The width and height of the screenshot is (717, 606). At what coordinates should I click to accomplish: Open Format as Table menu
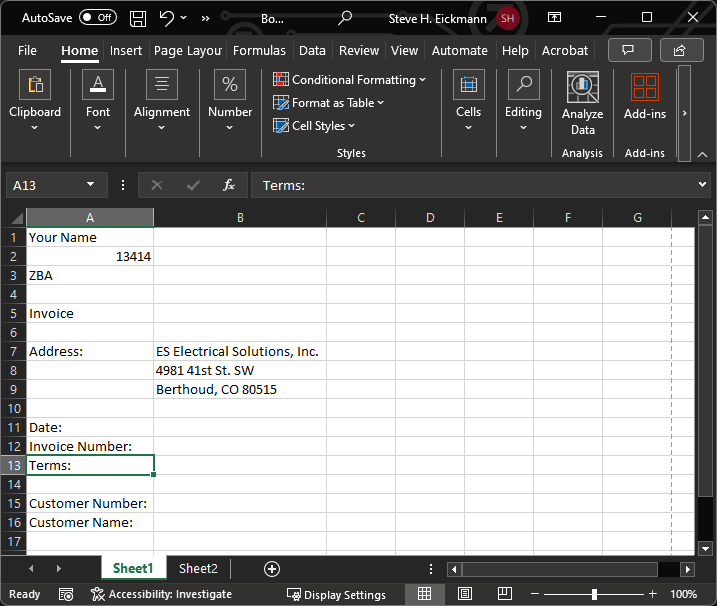pyautogui.click(x=328, y=103)
